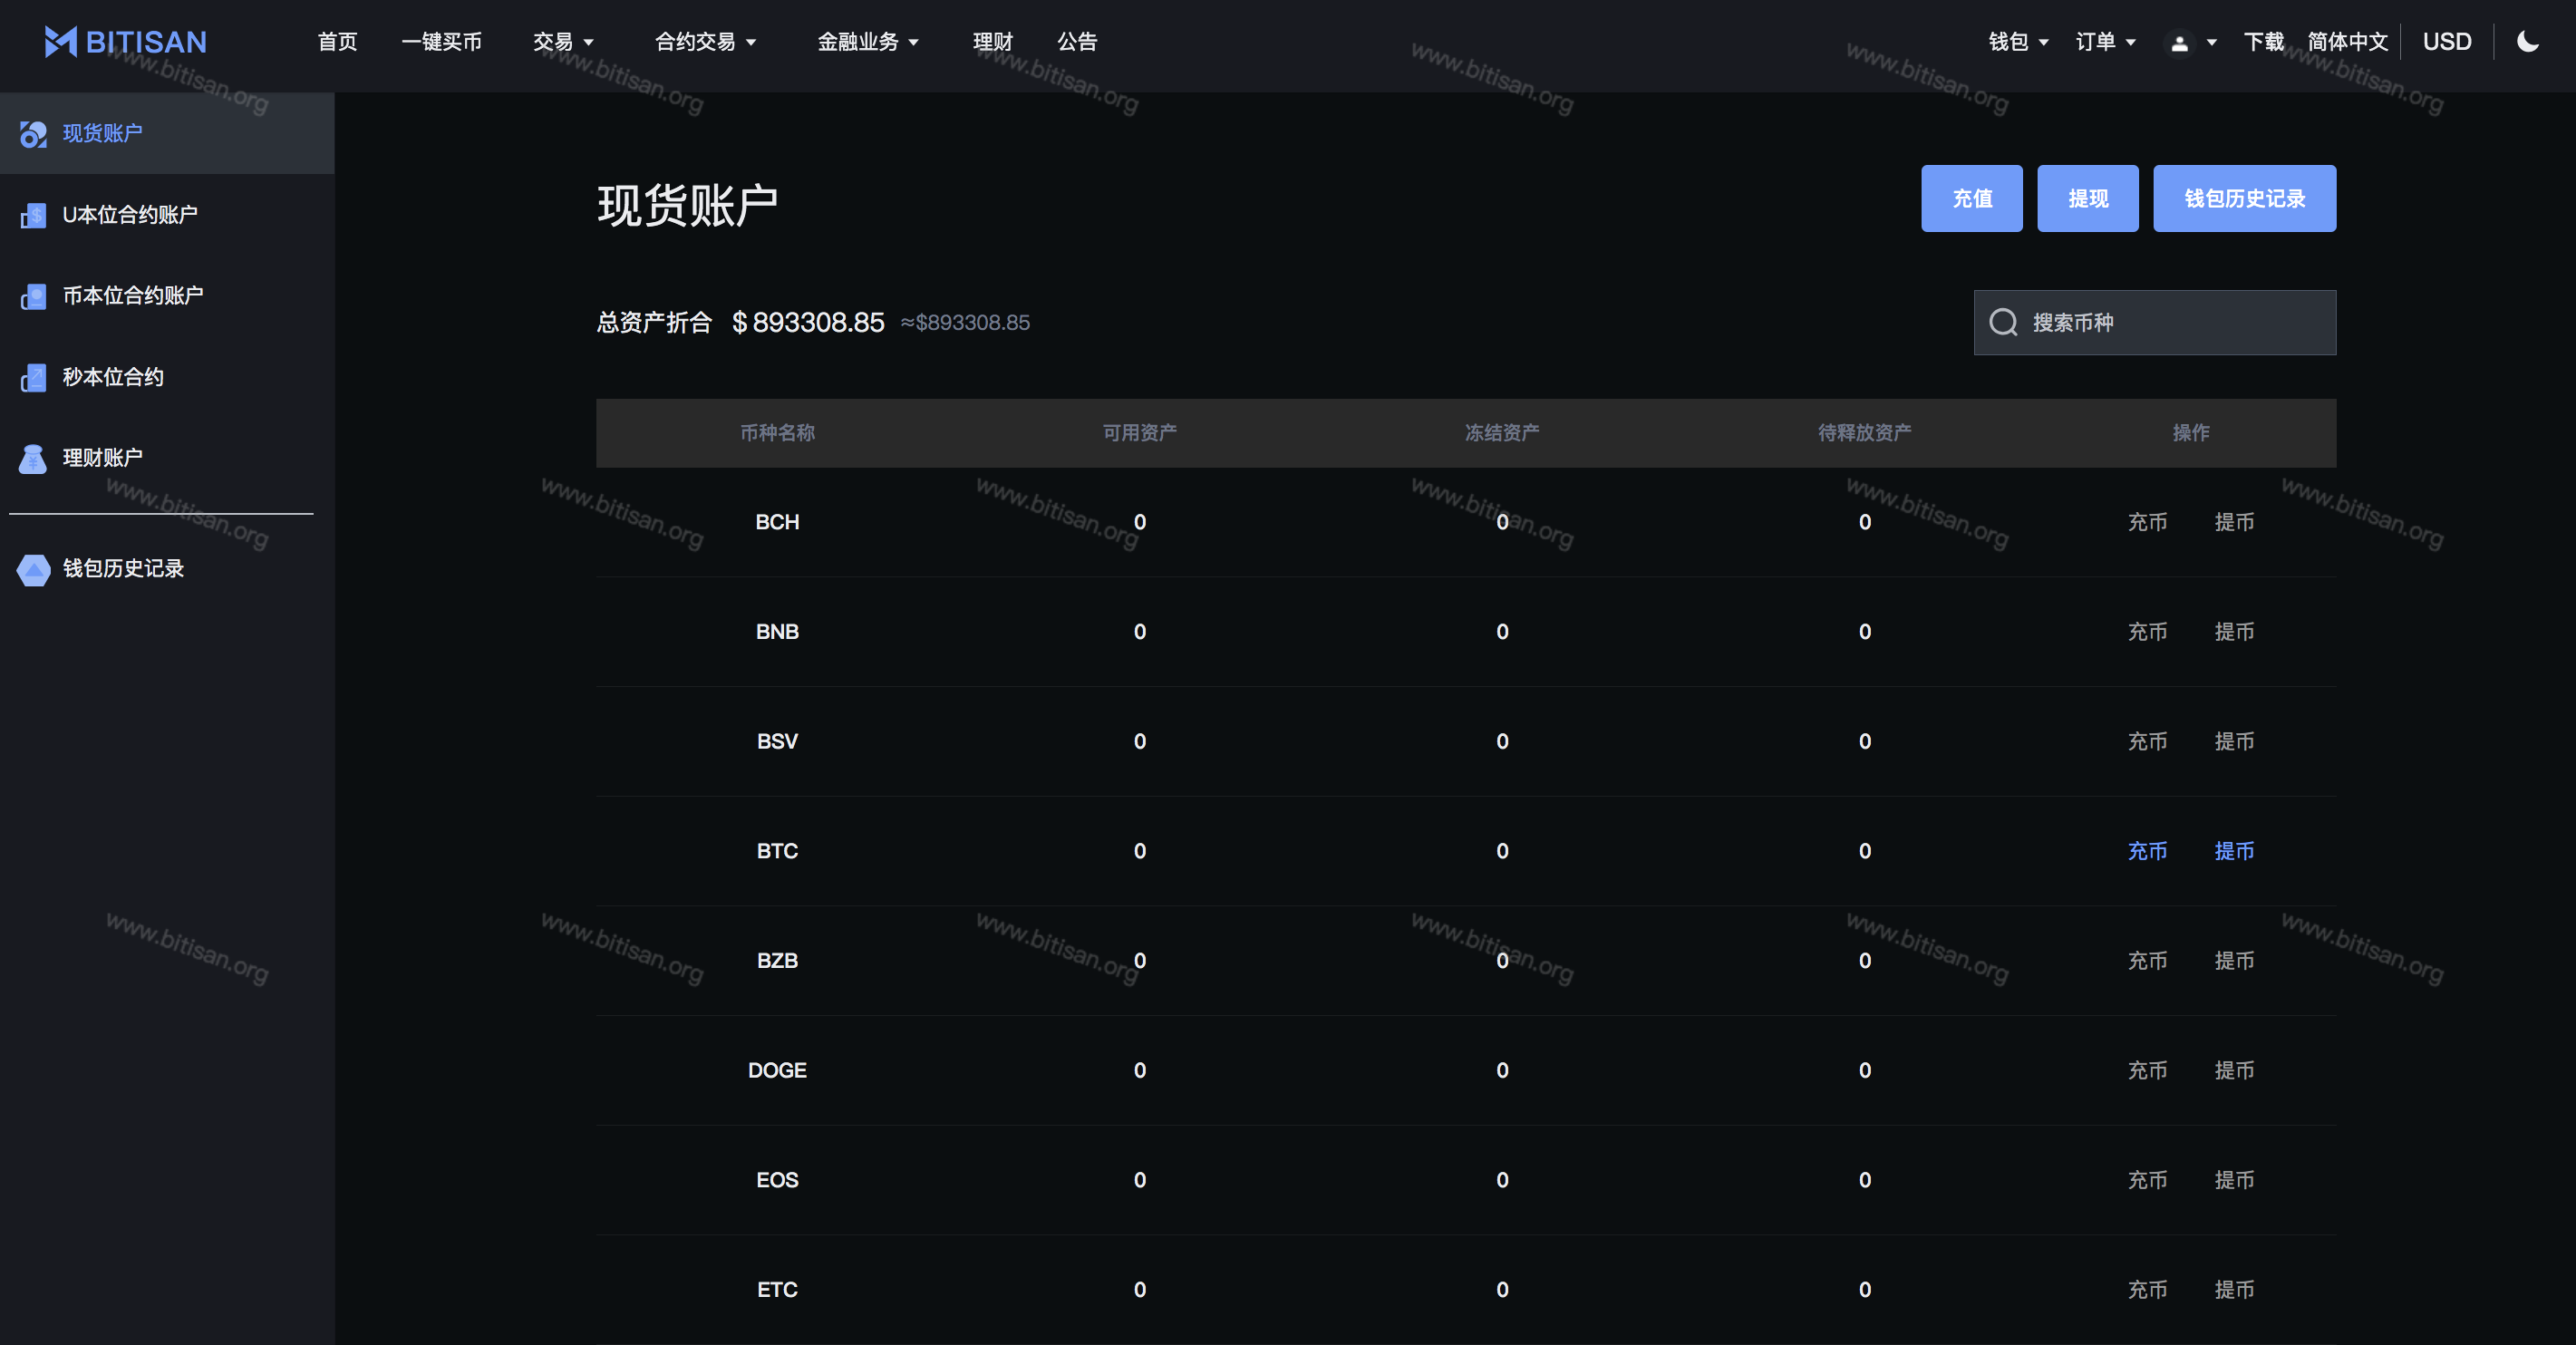Expand the 合约交易 dropdown menu

705,42
